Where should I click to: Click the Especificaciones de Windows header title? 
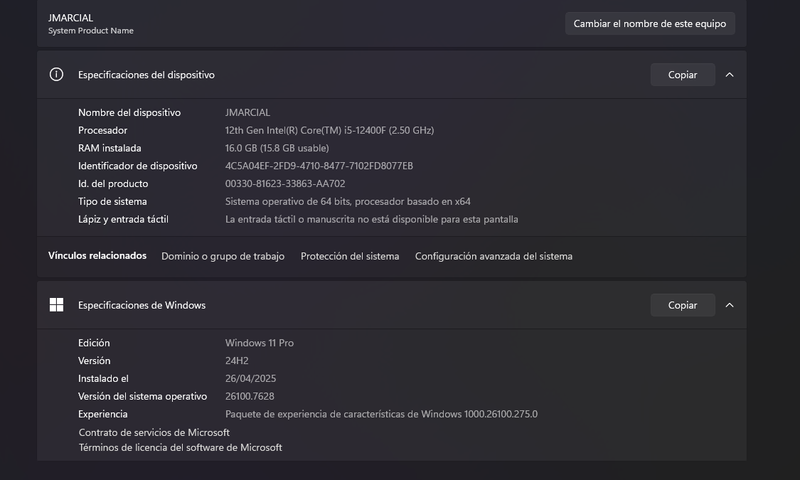[x=142, y=305]
